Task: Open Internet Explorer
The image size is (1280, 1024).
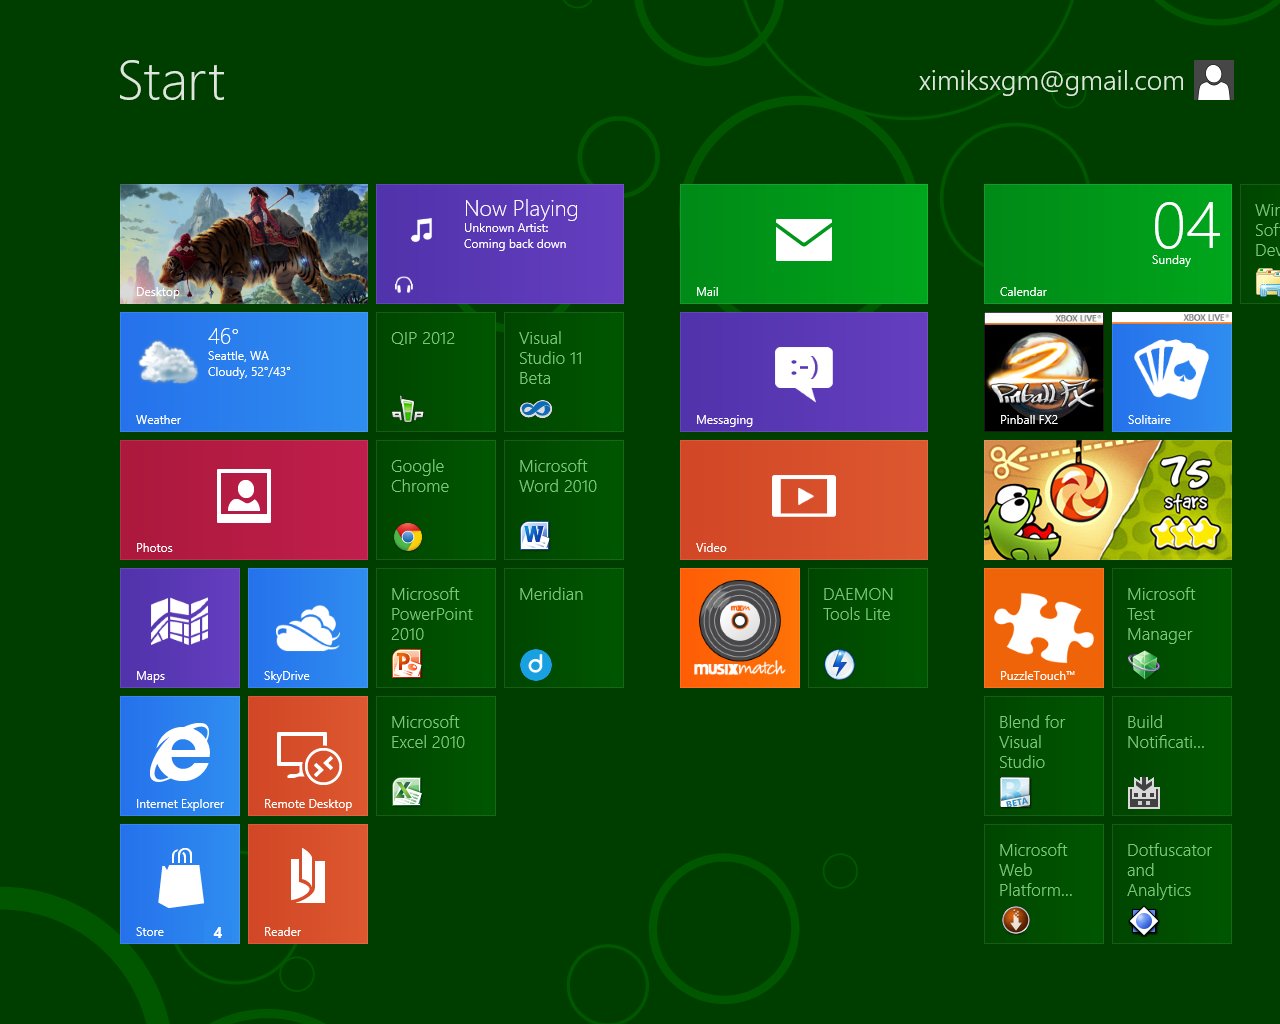Action: [180, 756]
